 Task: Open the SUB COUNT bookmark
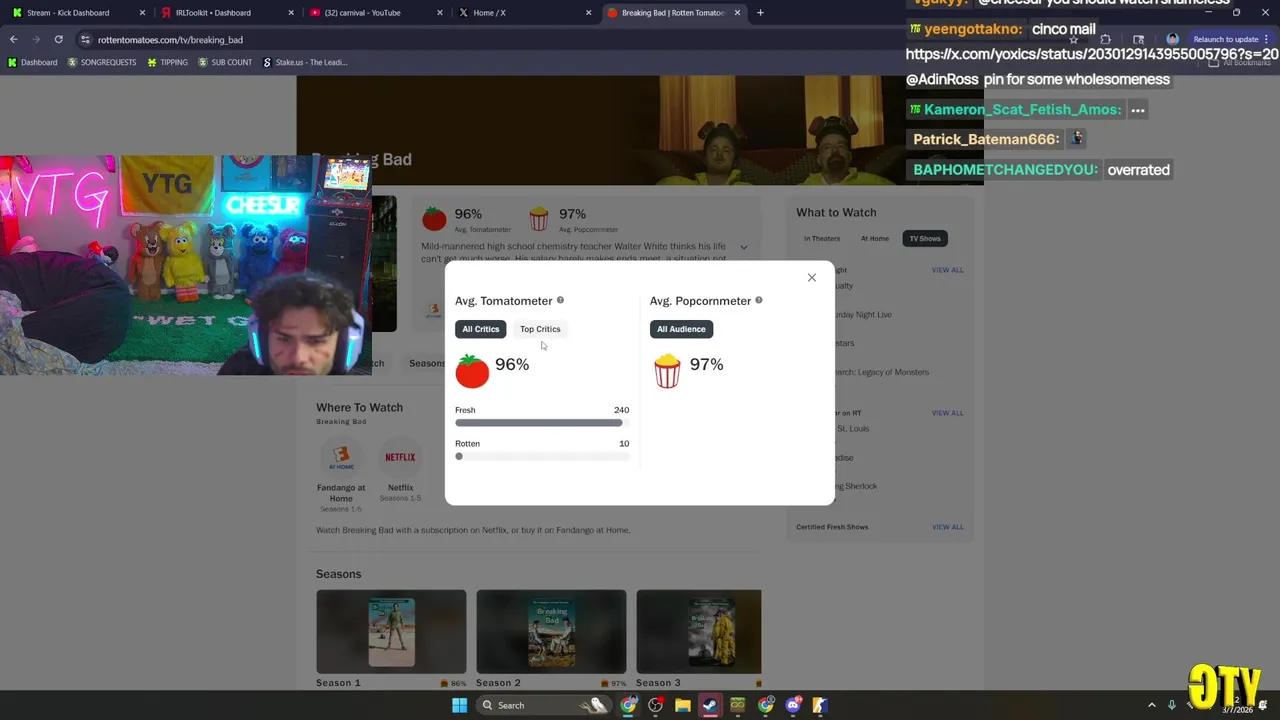point(225,62)
